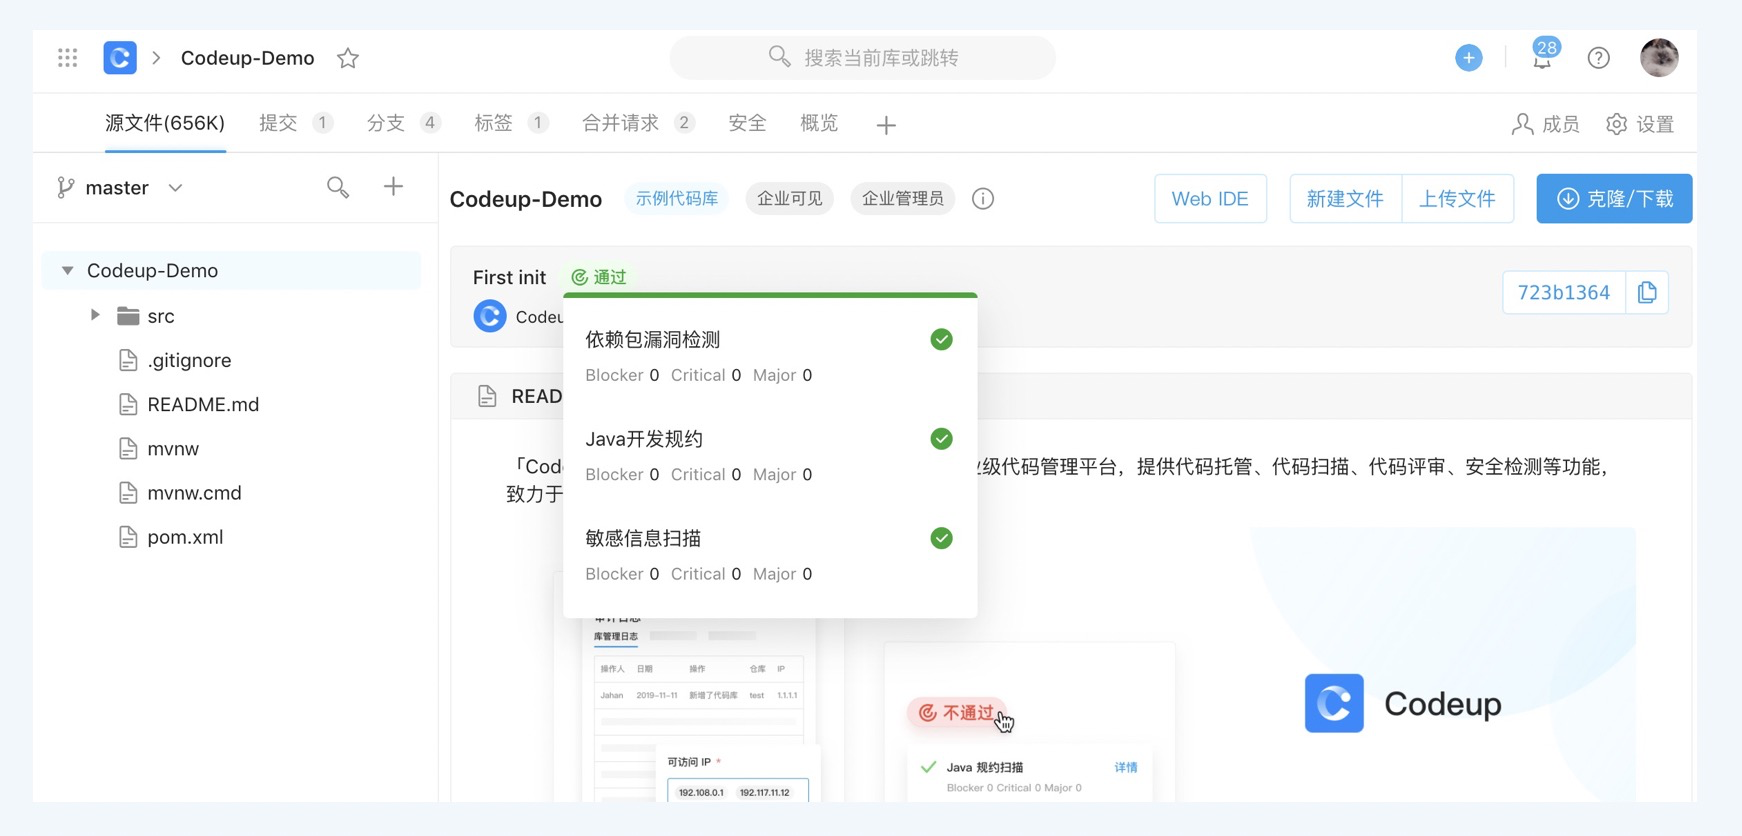
Task: Open members via person icon
Action: (1522, 124)
